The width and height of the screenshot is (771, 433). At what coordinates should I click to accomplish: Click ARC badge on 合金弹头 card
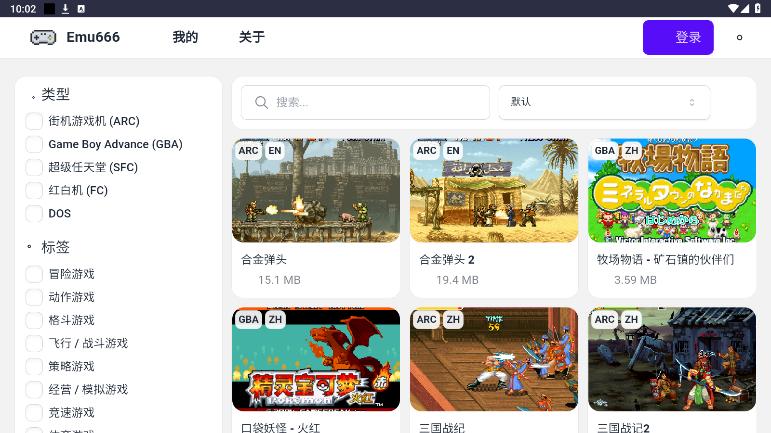248,150
